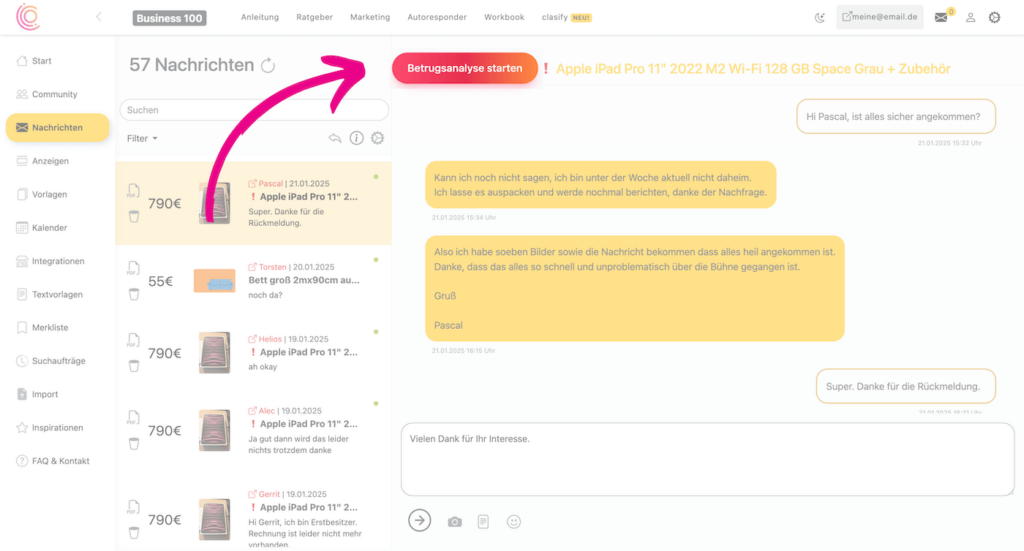Screen dimensions: 1024x551
Task: Open Community in the sidebar
Action: pyautogui.click(x=57, y=94)
